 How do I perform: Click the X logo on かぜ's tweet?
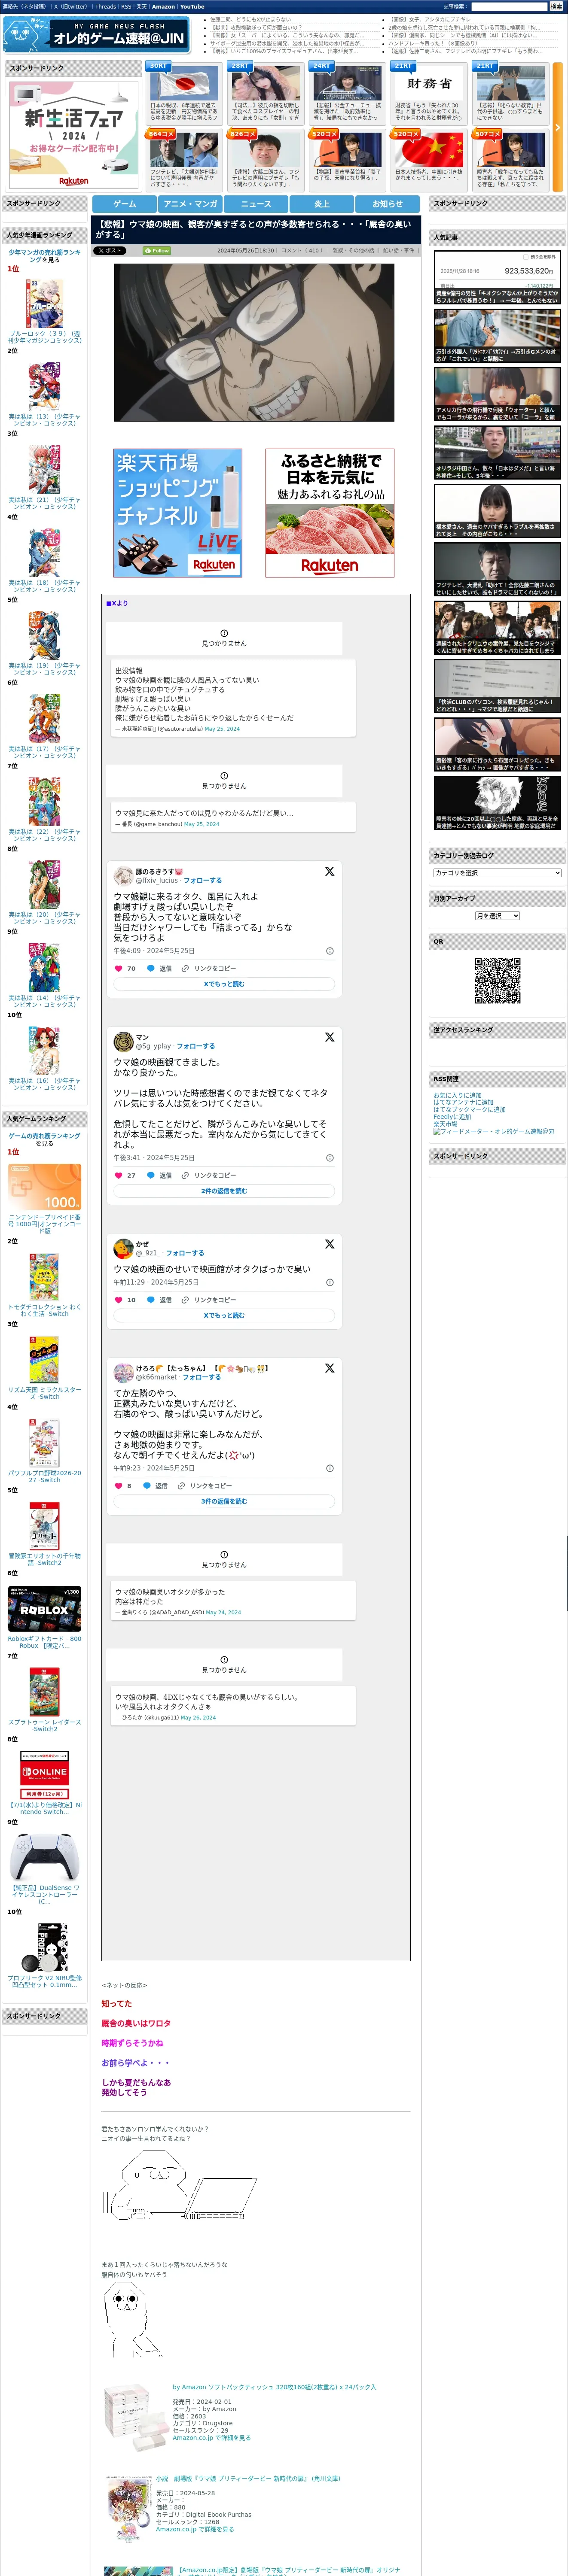point(329,1245)
